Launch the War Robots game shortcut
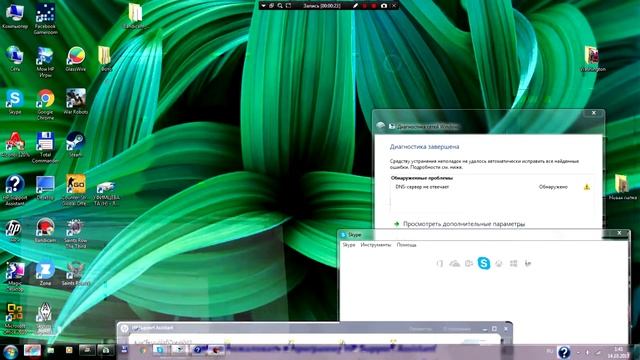The height and width of the screenshot is (360, 640). 76,101
